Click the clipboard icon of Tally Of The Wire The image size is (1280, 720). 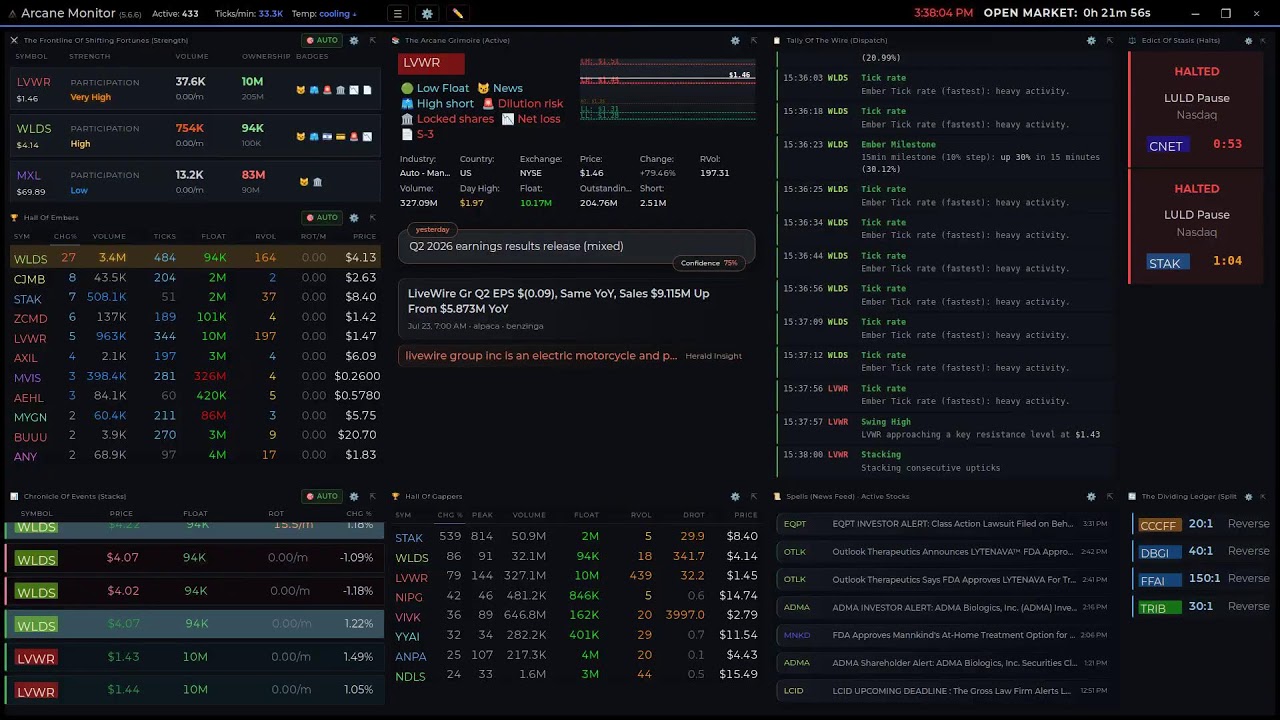(777, 41)
